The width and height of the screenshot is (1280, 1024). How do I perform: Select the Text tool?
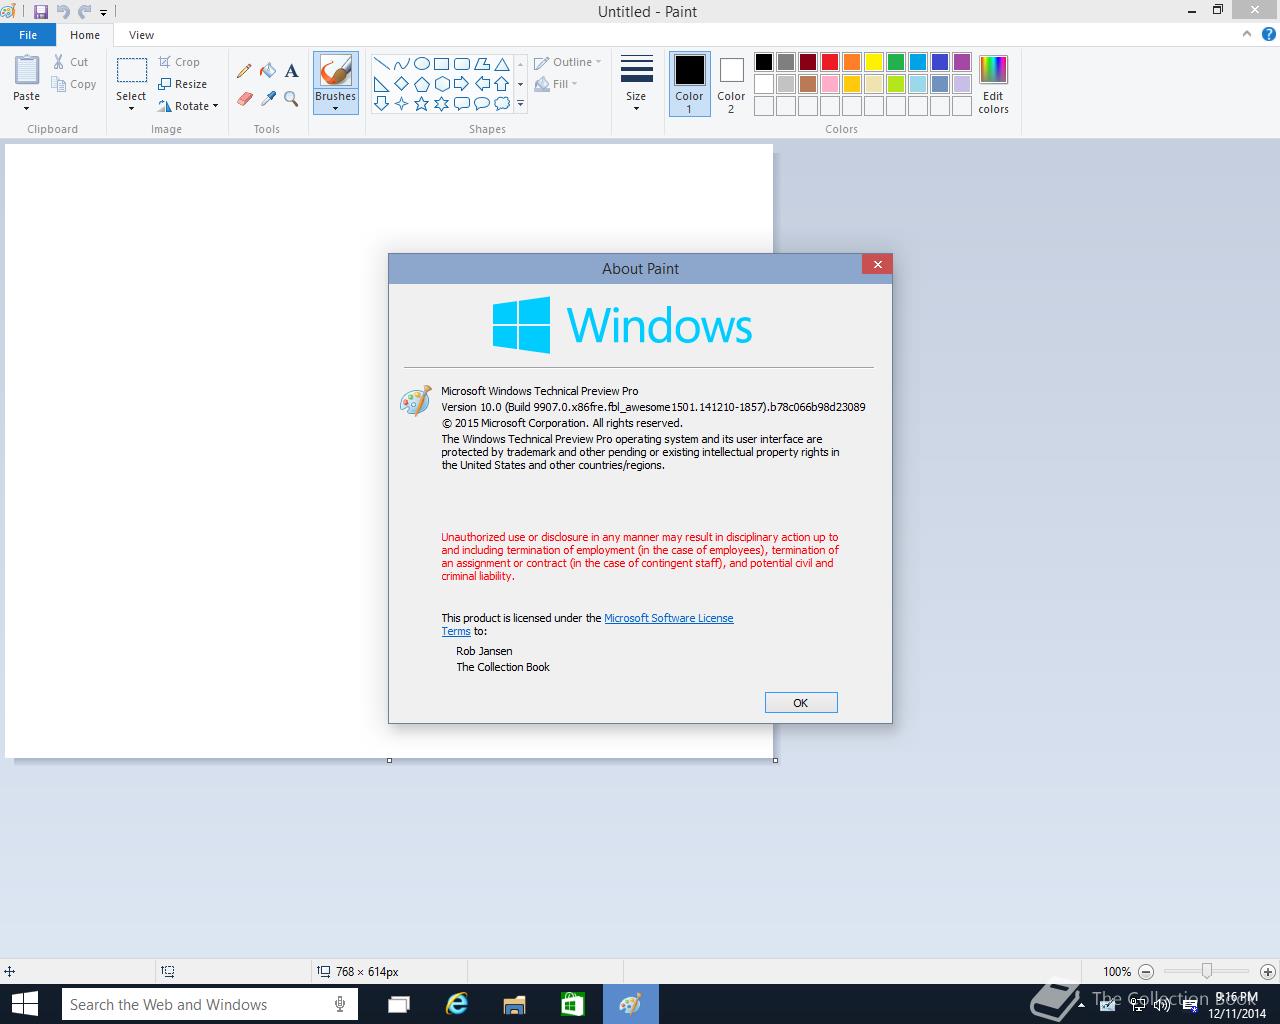(x=291, y=71)
